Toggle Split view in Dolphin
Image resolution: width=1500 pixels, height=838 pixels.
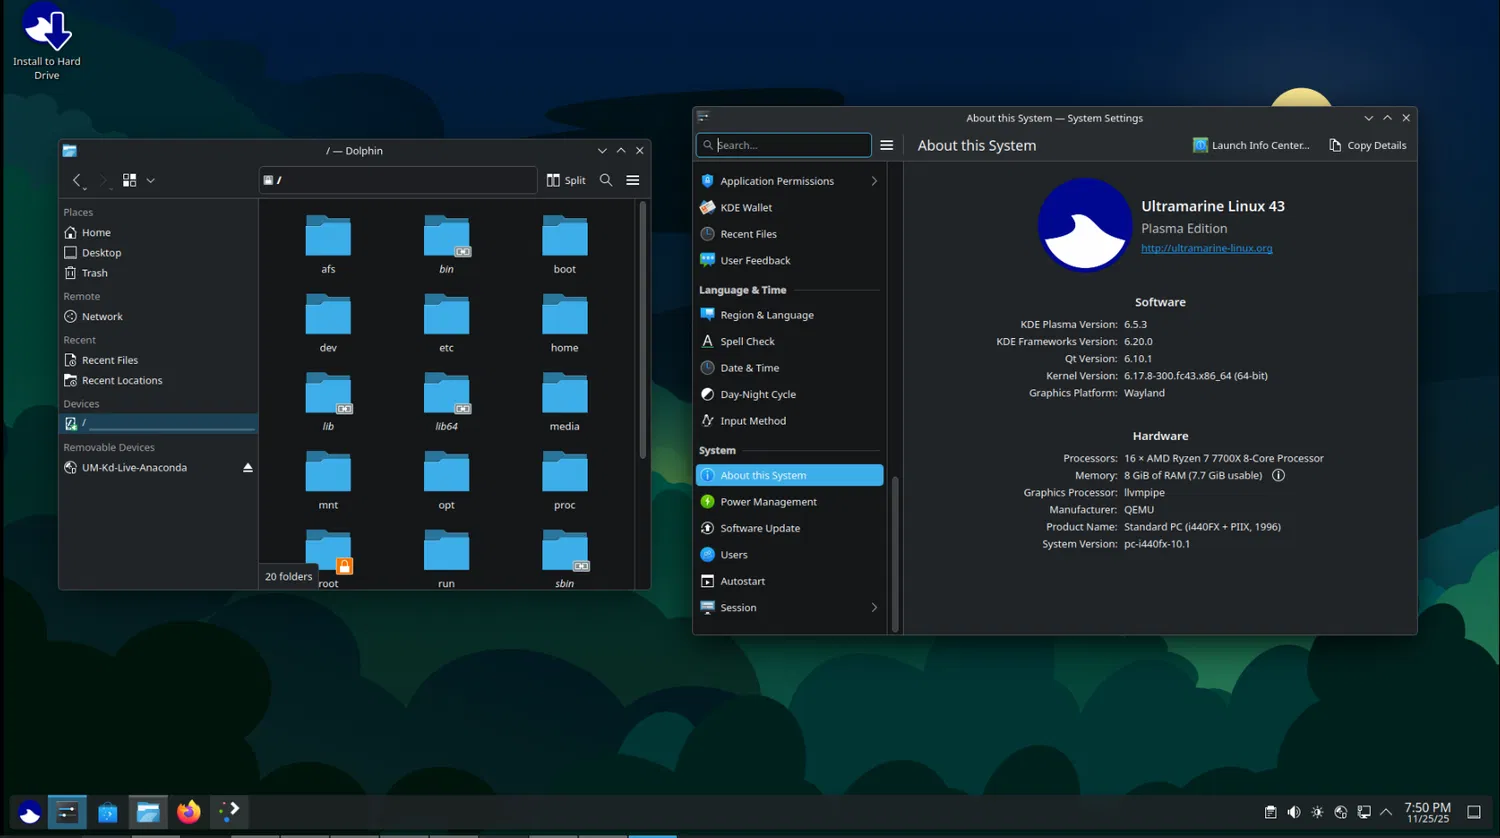[x=566, y=180]
